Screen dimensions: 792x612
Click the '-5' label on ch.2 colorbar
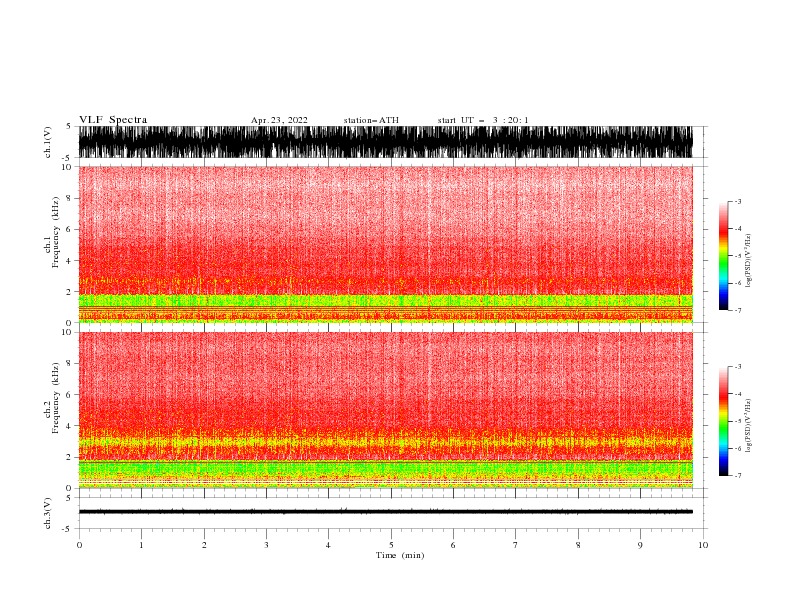pyautogui.click(x=737, y=421)
